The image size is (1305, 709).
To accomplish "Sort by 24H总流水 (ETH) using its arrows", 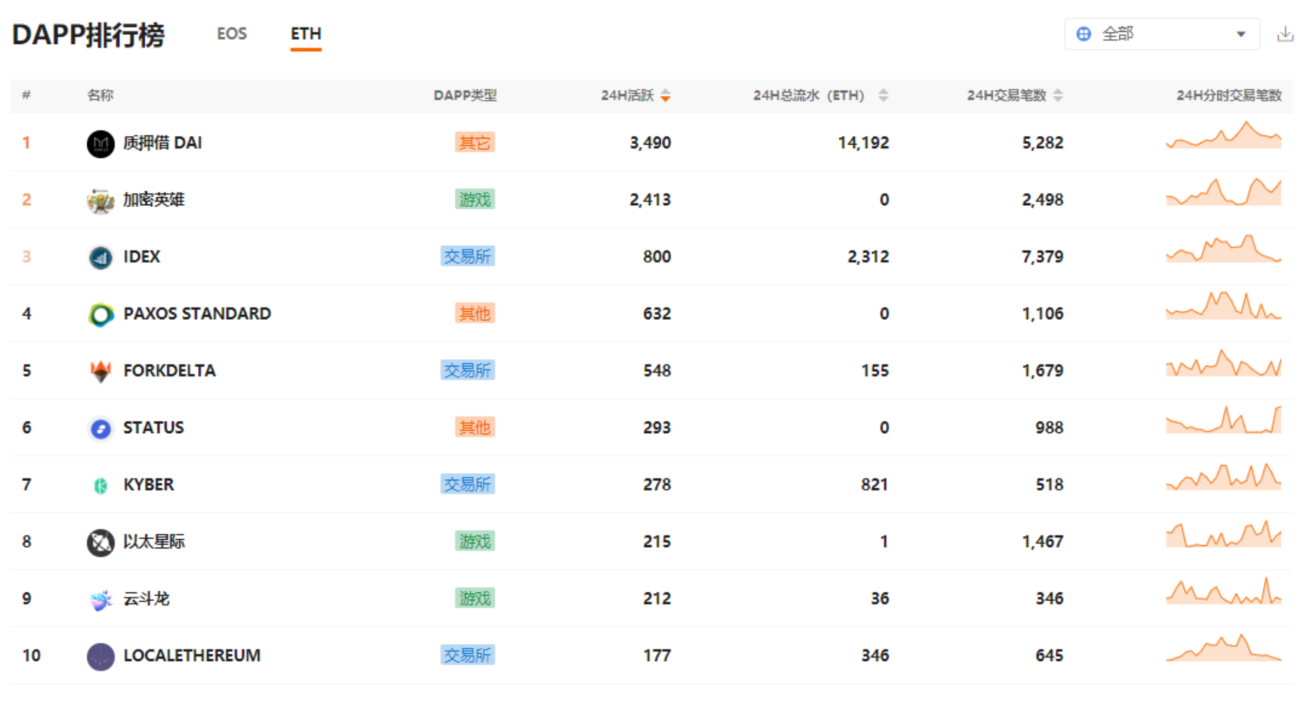I will (883, 96).
